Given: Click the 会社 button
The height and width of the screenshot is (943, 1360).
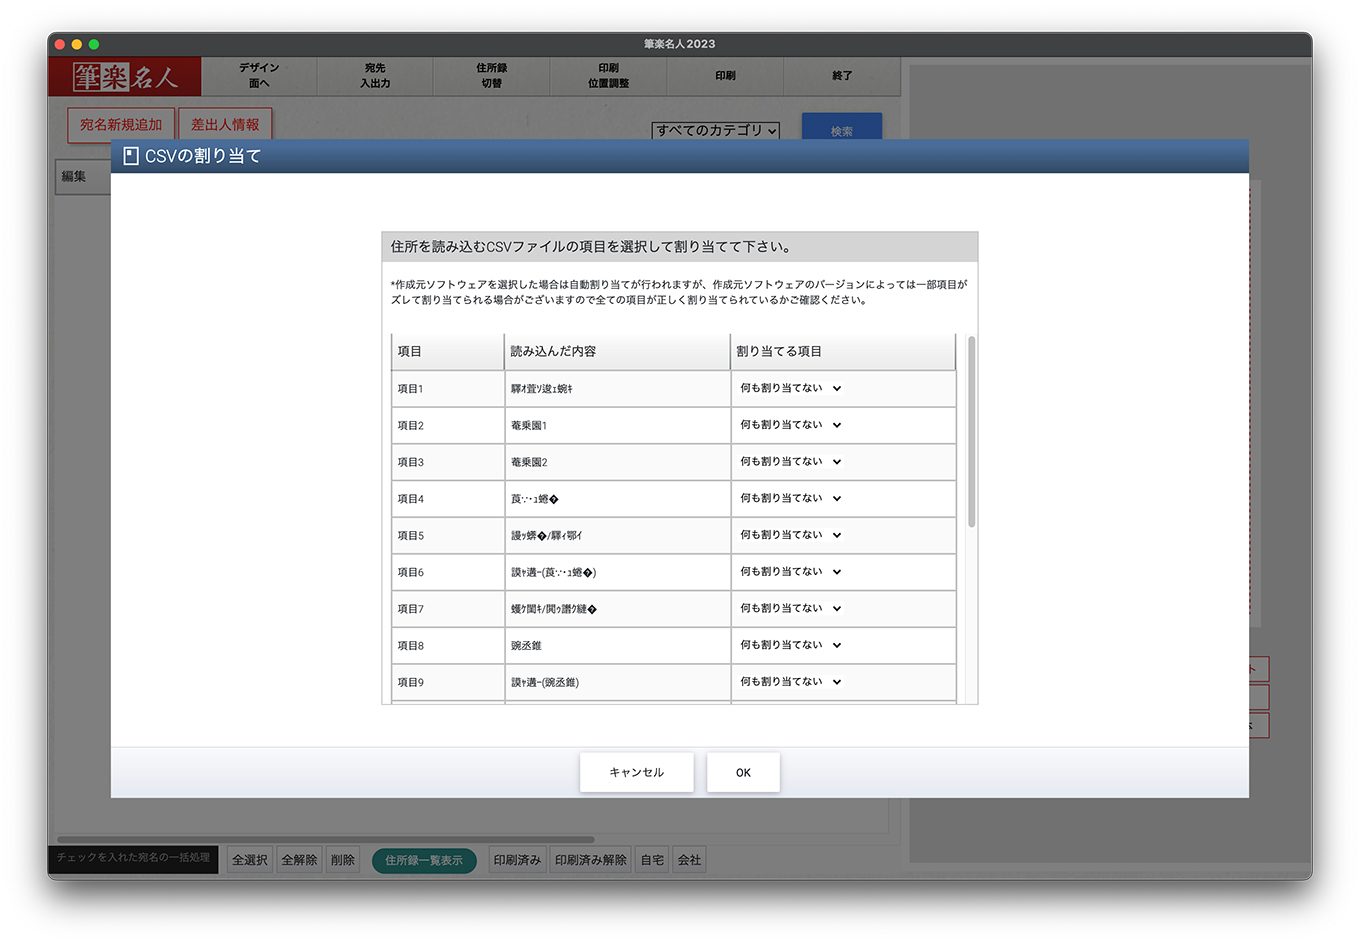Looking at the screenshot, I should click(x=690, y=860).
